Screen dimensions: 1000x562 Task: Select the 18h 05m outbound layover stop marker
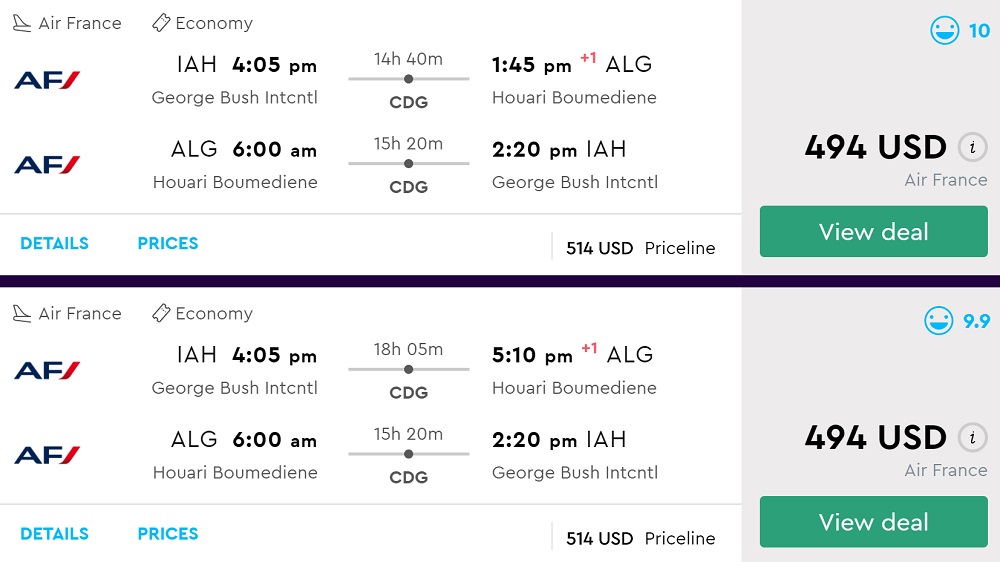point(408,369)
